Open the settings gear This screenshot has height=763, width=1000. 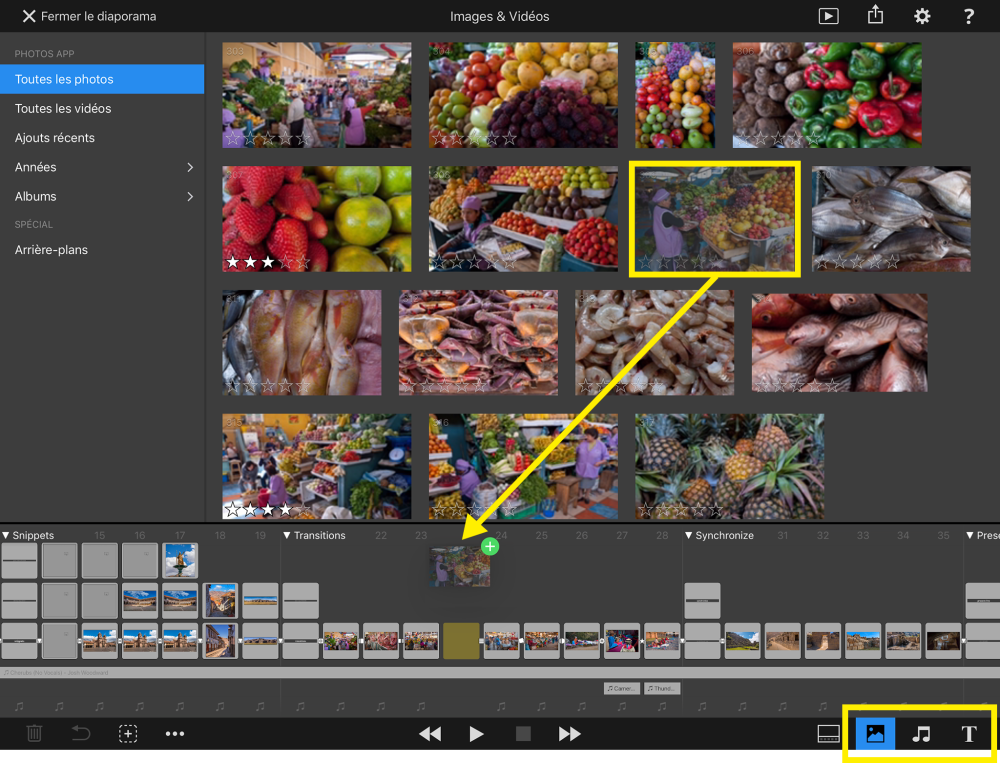(x=922, y=16)
